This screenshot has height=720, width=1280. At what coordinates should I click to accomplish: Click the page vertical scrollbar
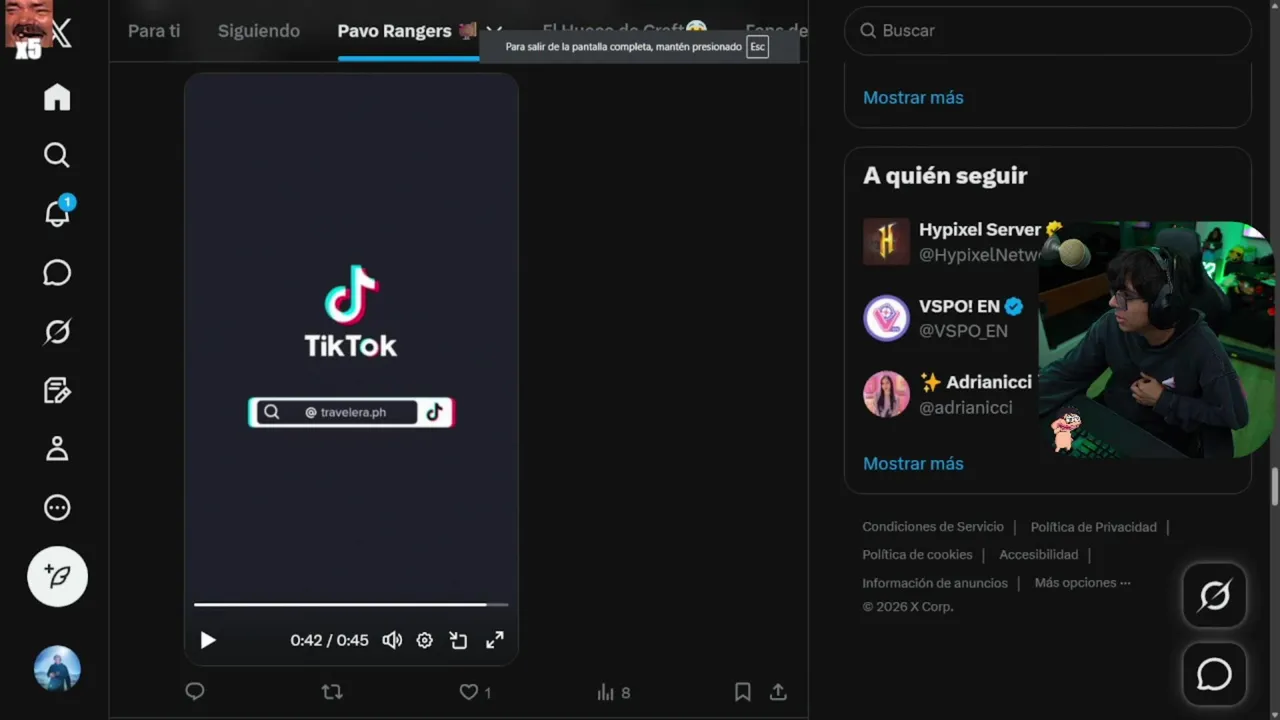click(x=1274, y=486)
